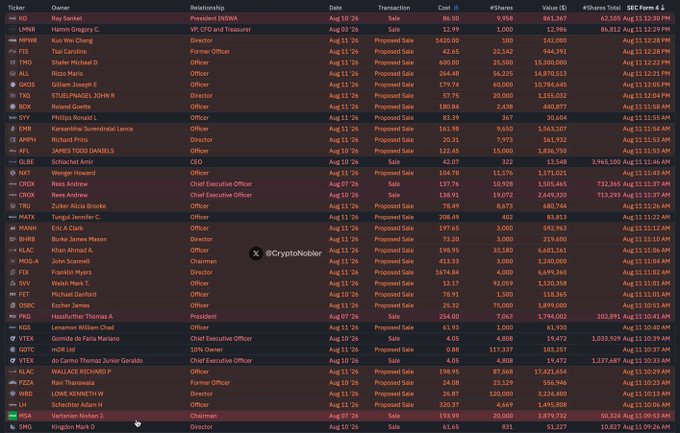Open the FET ticker link
The image size is (680, 433).
(x=24, y=295)
